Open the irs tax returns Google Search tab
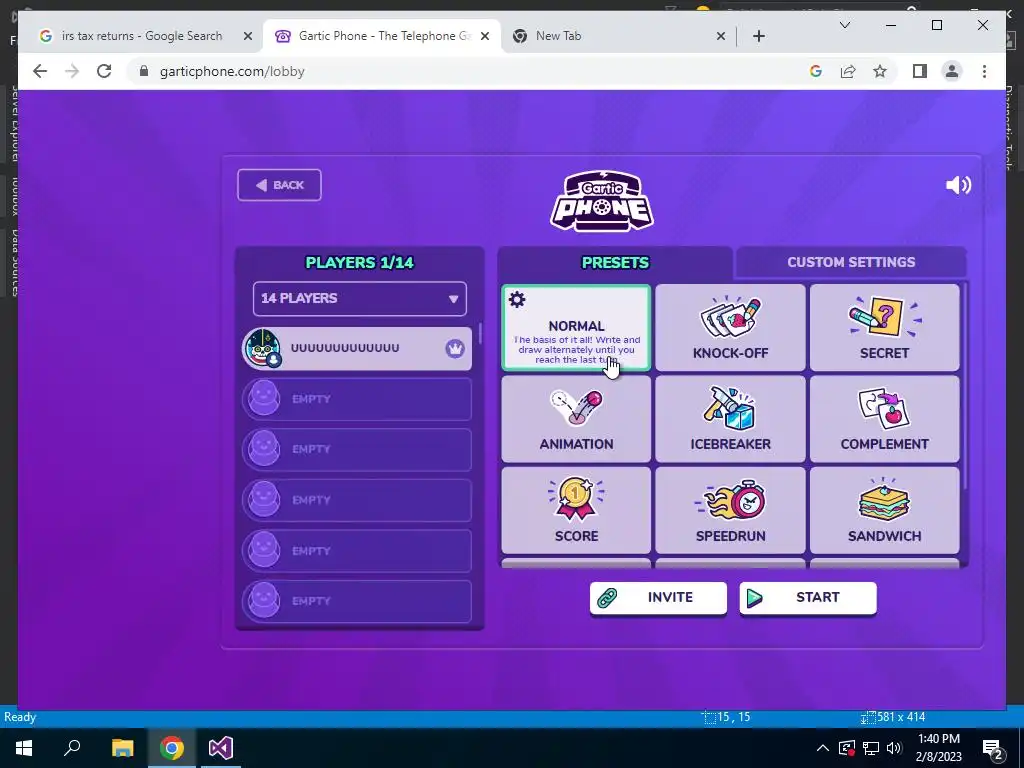Screen dimensions: 1024x768 click(142, 36)
